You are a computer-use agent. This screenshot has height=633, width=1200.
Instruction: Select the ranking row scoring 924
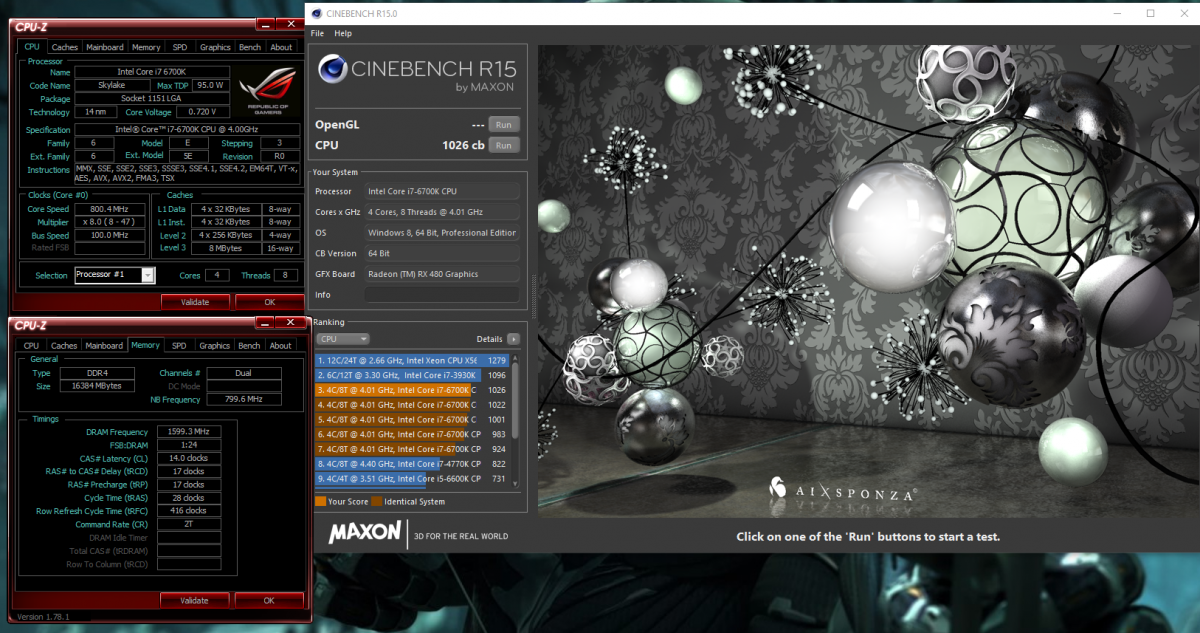point(411,450)
